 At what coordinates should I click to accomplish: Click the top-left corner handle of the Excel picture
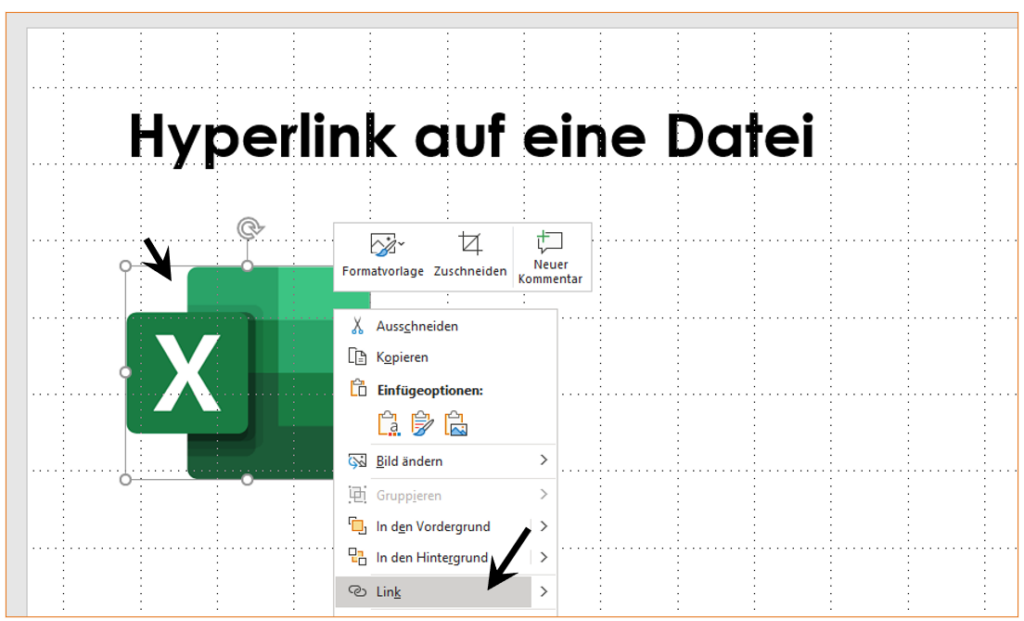[126, 266]
